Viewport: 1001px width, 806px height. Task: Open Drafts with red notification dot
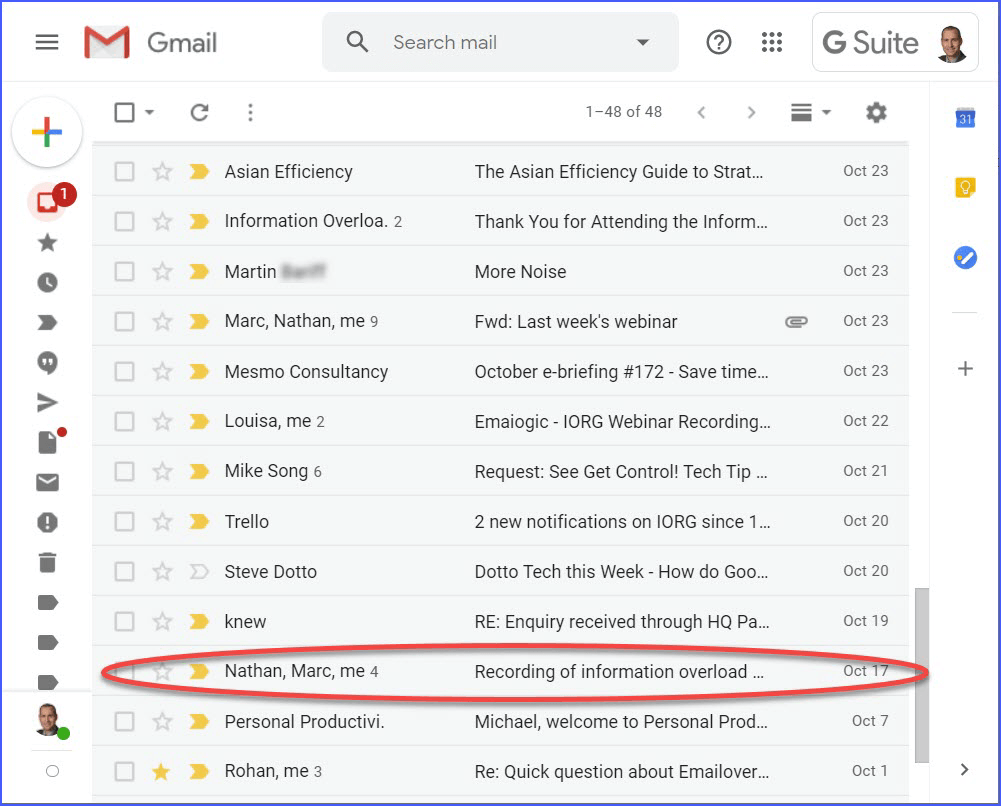(48, 442)
